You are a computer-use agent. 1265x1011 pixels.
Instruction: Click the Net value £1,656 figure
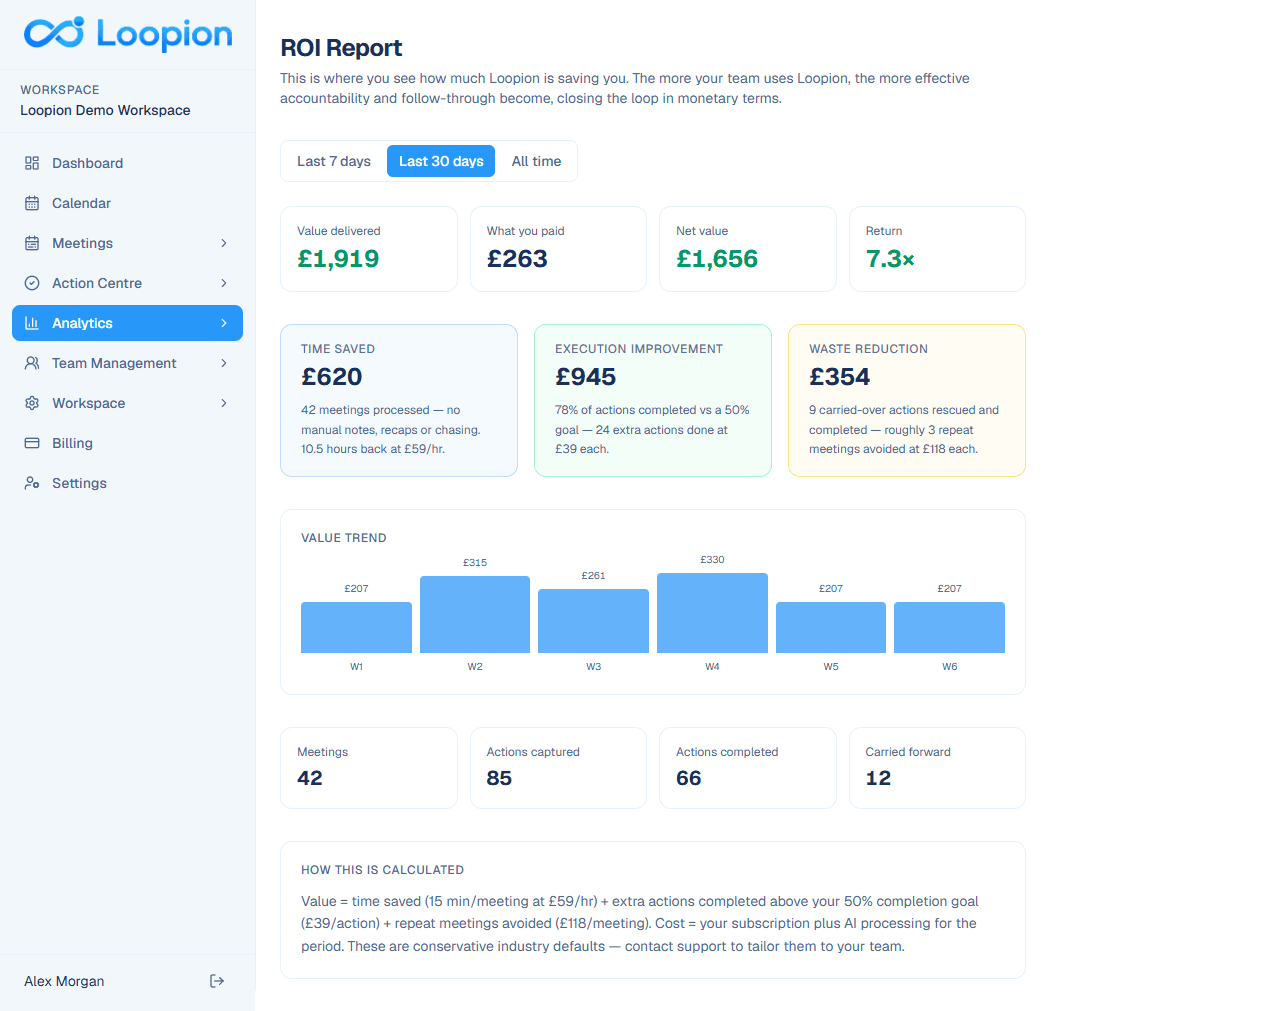pos(717,259)
